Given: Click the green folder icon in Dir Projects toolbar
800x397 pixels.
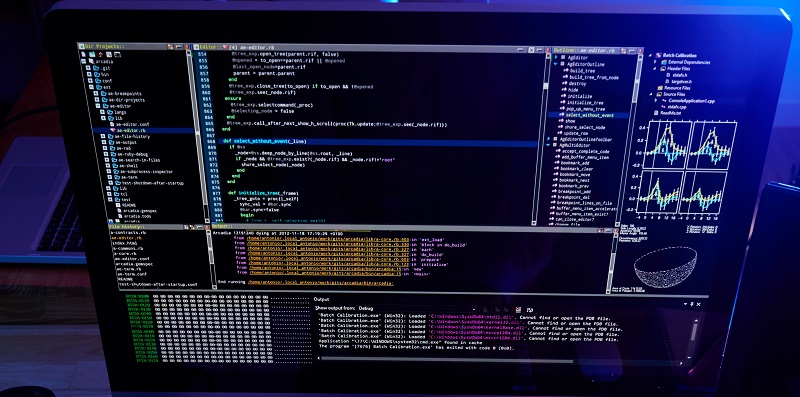Looking at the screenshot, I should tap(92, 55).
